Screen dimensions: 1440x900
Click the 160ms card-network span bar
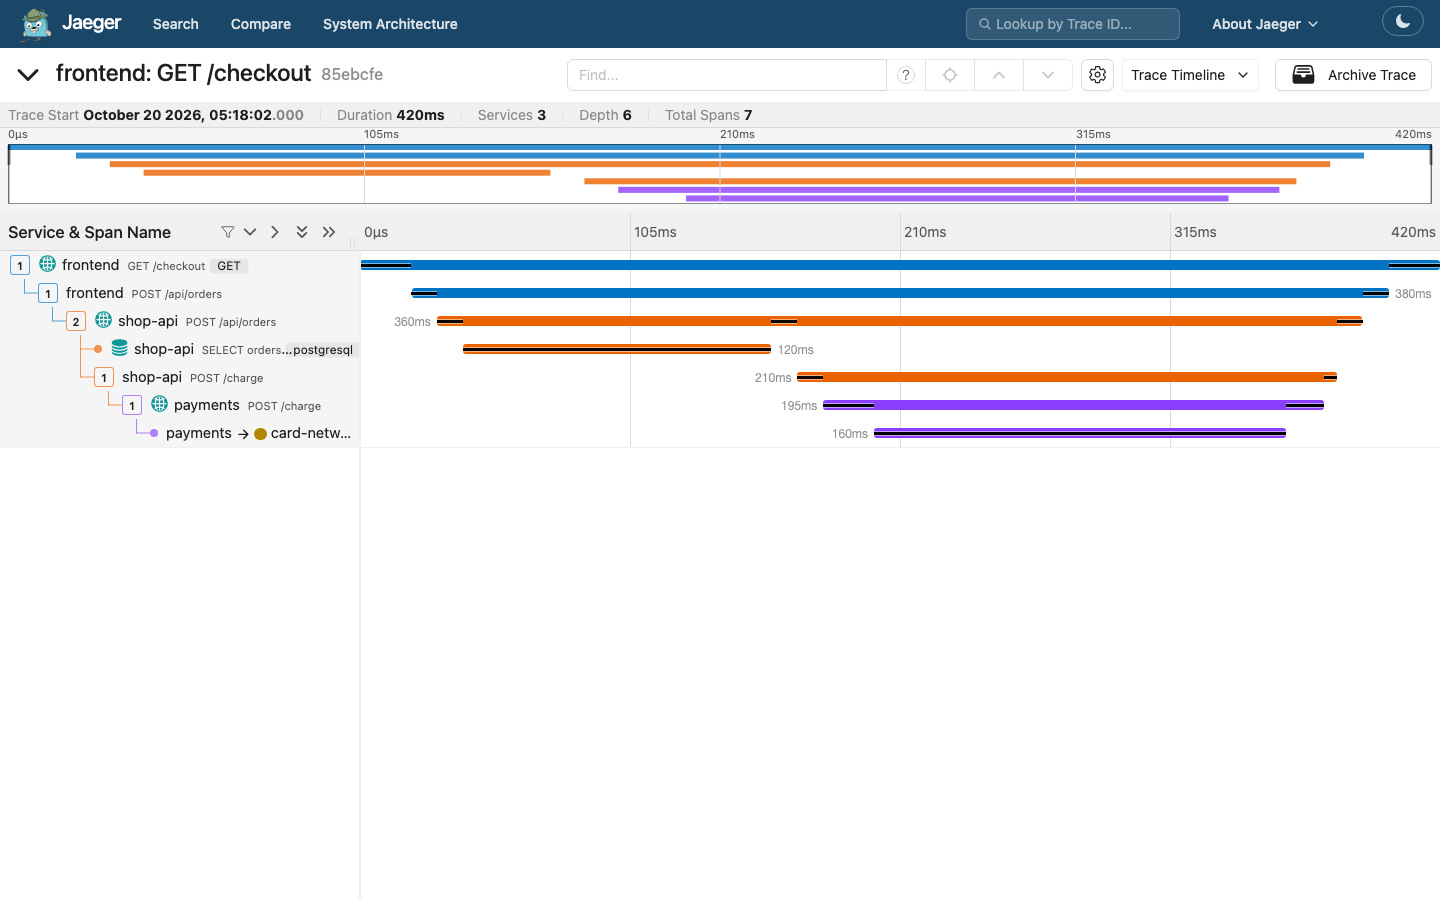(x=1080, y=433)
